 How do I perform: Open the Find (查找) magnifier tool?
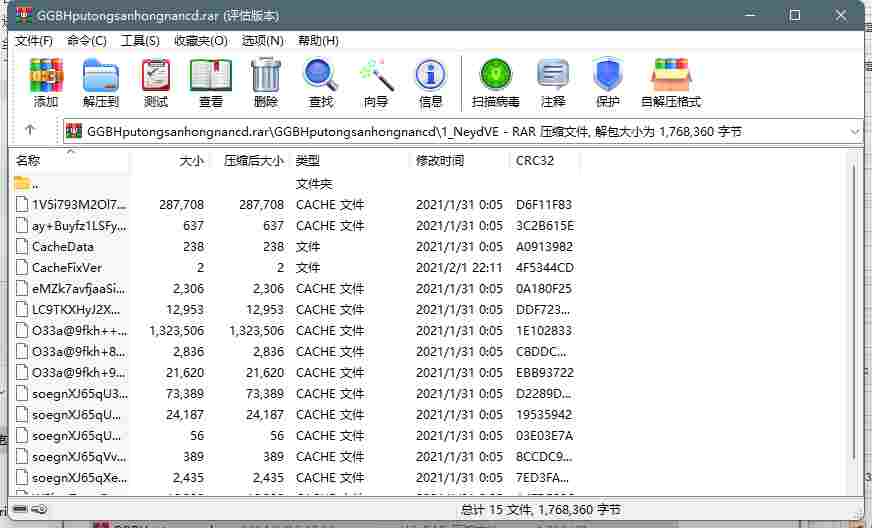click(x=320, y=75)
